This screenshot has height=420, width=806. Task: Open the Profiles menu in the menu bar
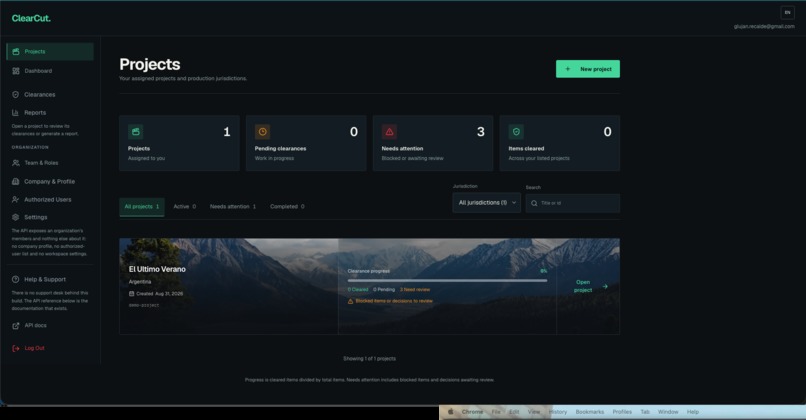622,412
